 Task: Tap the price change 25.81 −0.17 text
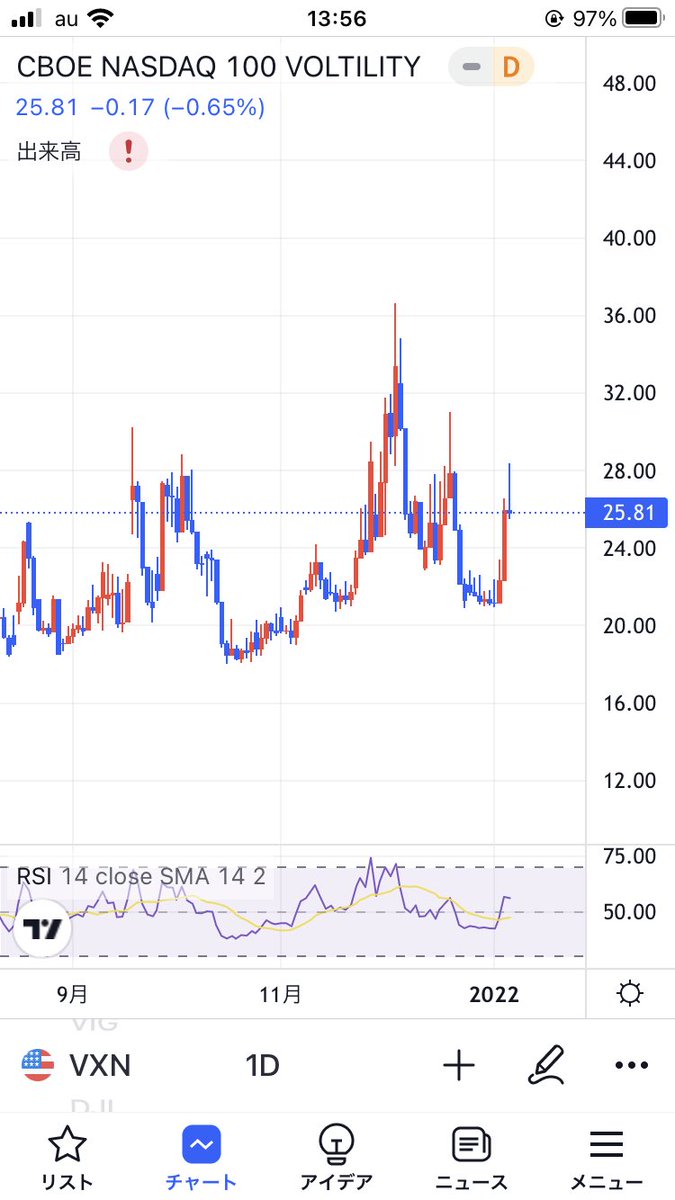click(x=141, y=107)
